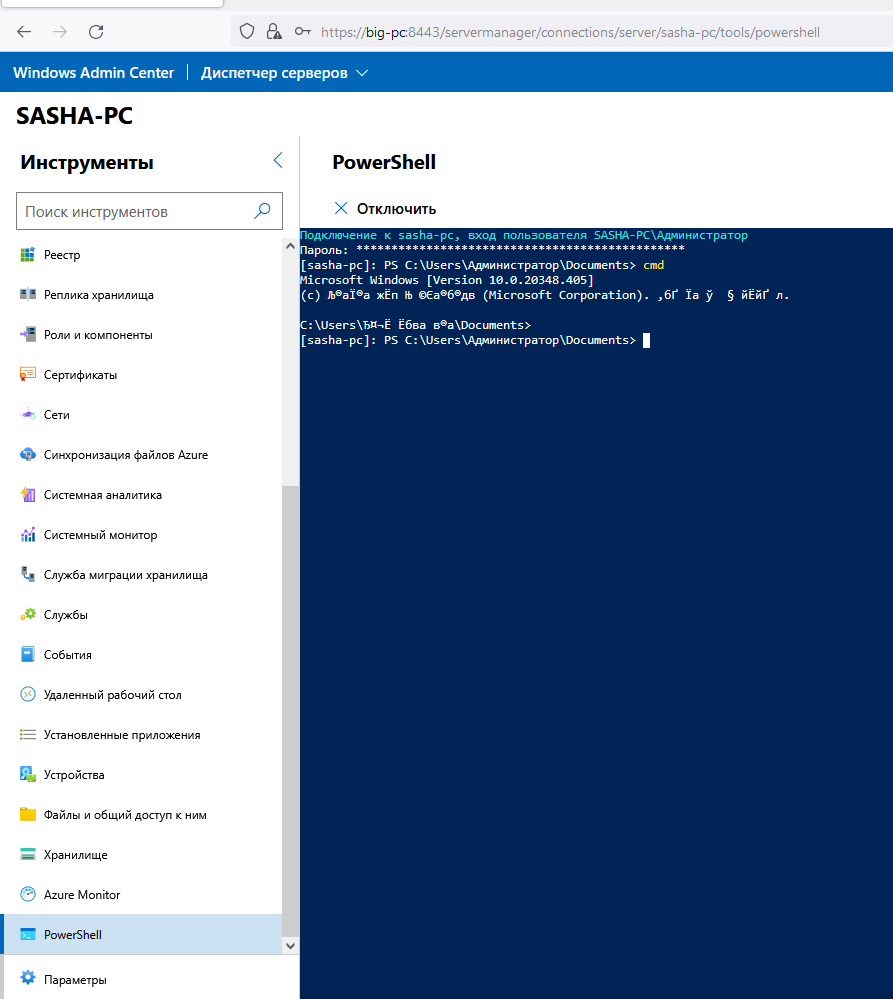Click the PowerShell page heading
The height and width of the screenshot is (999, 893).
[x=384, y=162]
